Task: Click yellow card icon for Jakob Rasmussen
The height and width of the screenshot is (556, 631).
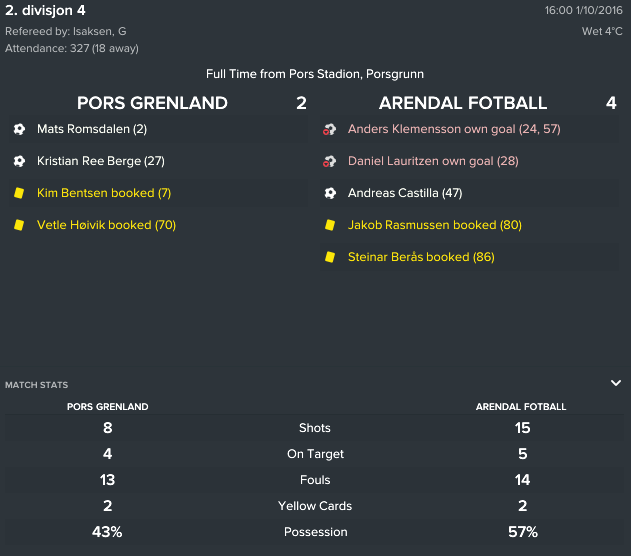Action: pos(330,225)
